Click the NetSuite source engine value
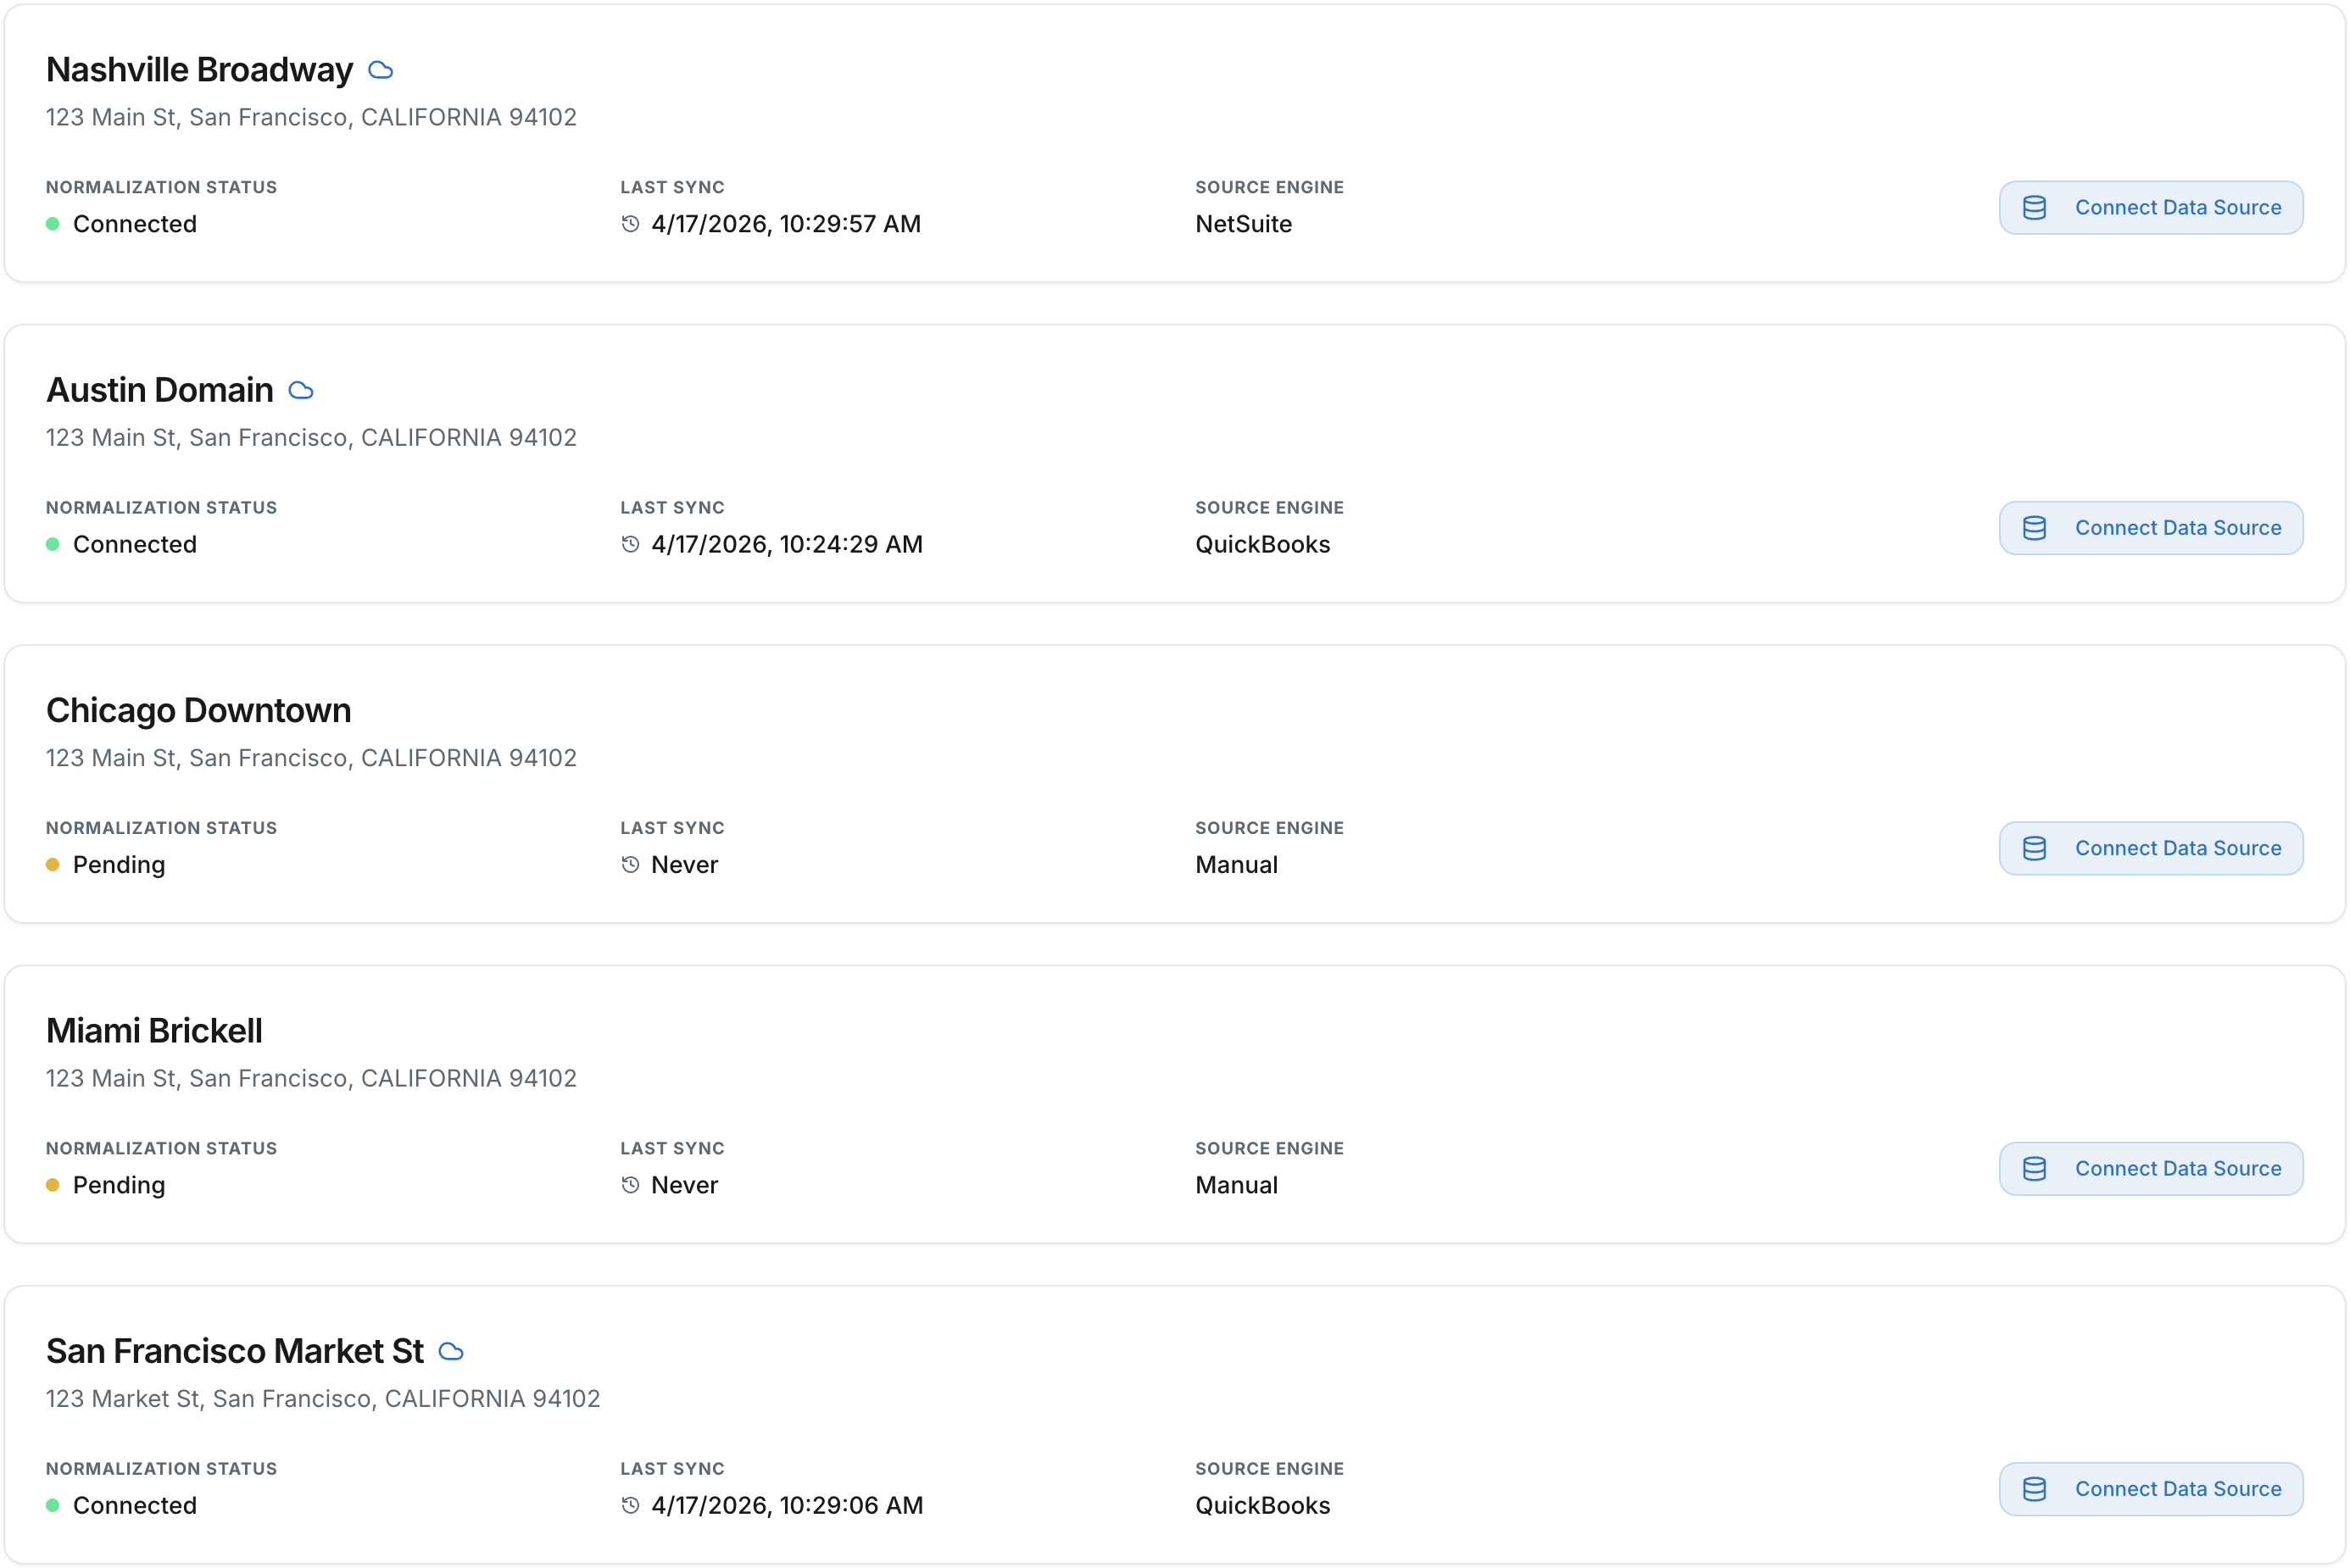Screen dimensions: 2350x1568 1243,224
